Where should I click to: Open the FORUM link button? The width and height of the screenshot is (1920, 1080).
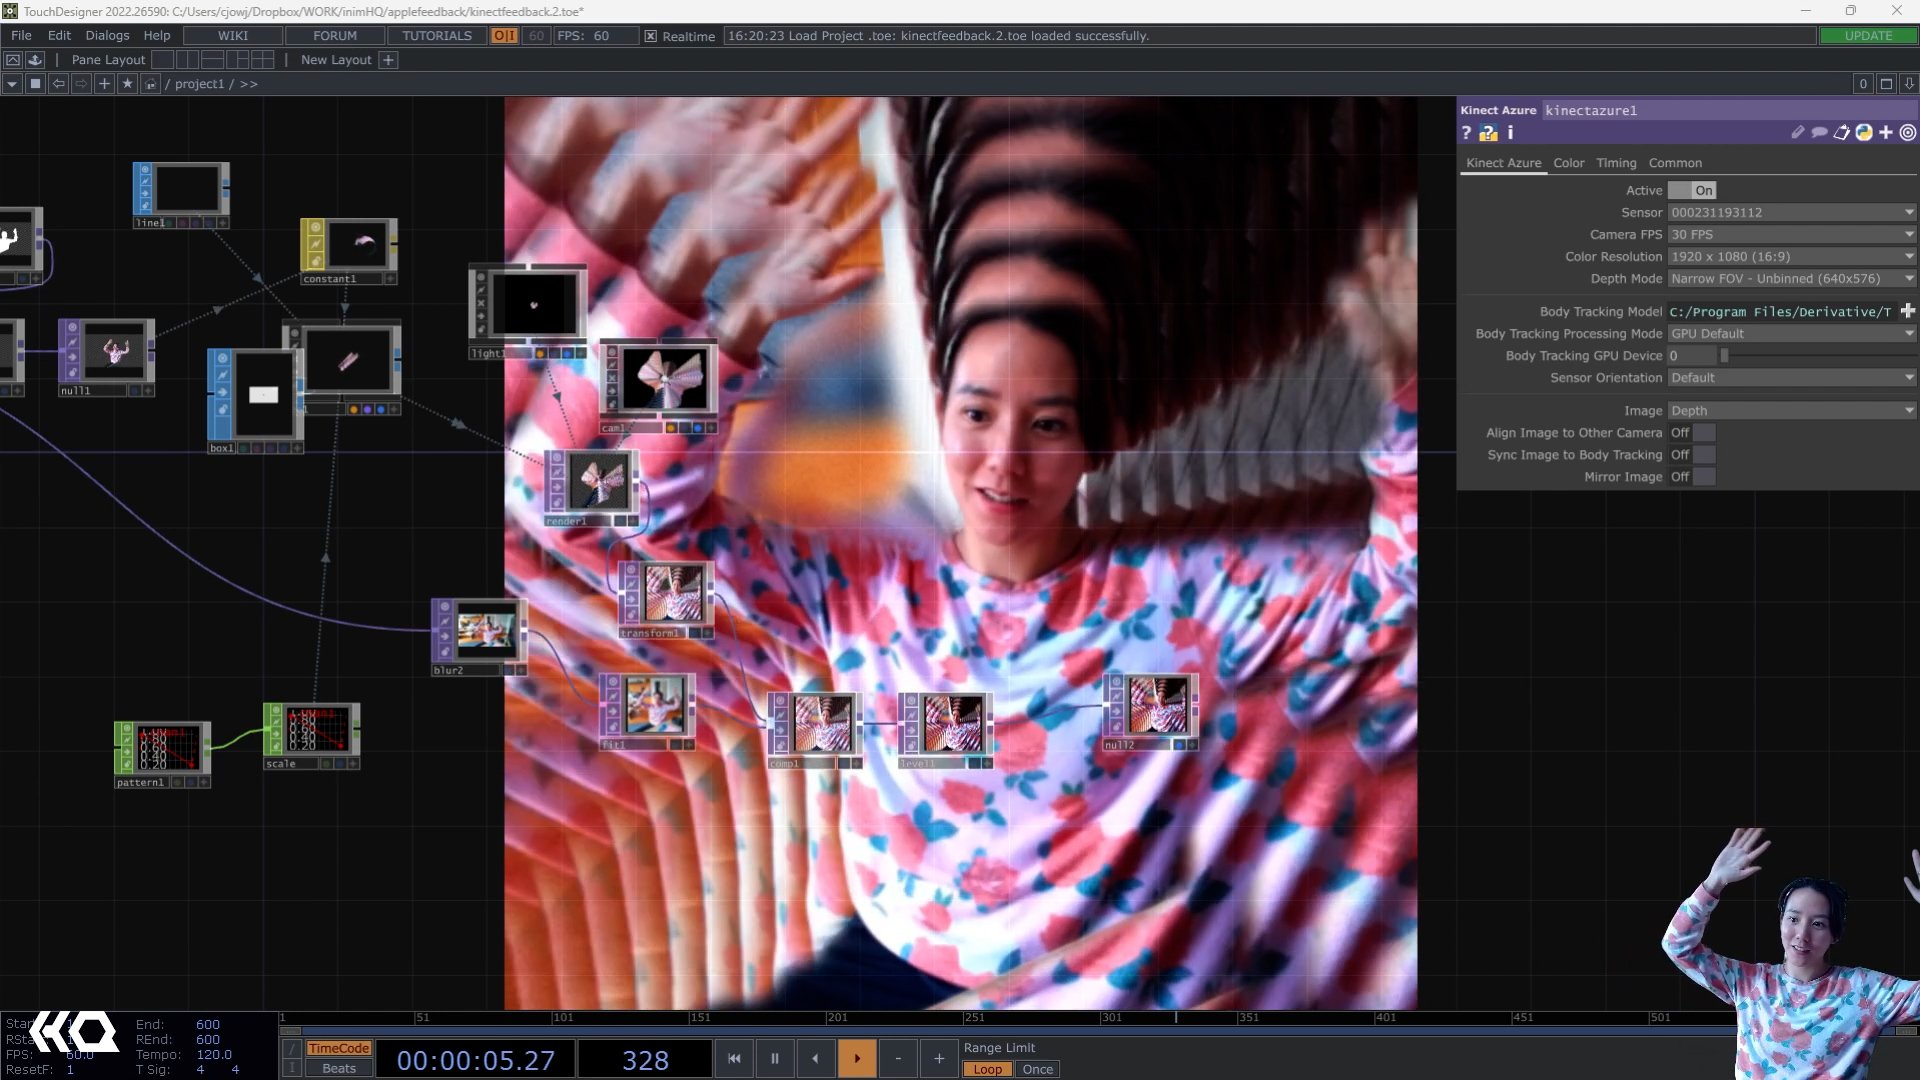334,36
